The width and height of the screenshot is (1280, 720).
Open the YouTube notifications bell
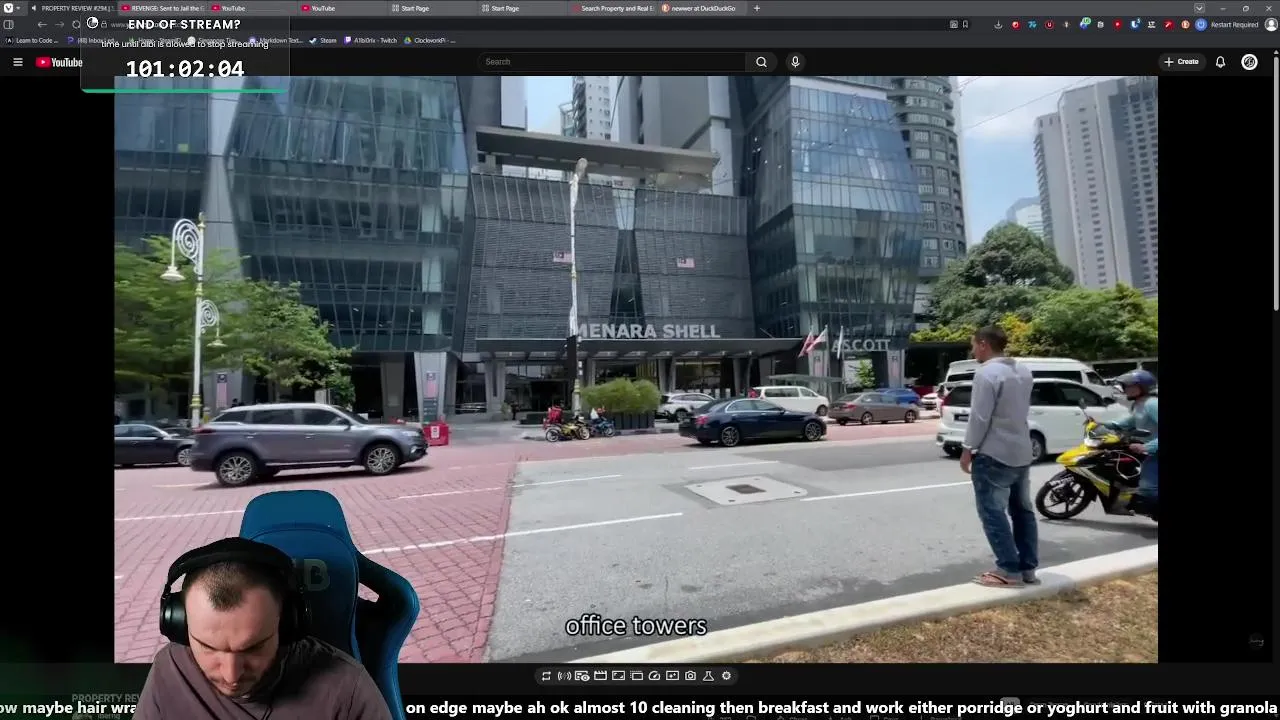click(x=1220, y=62)
